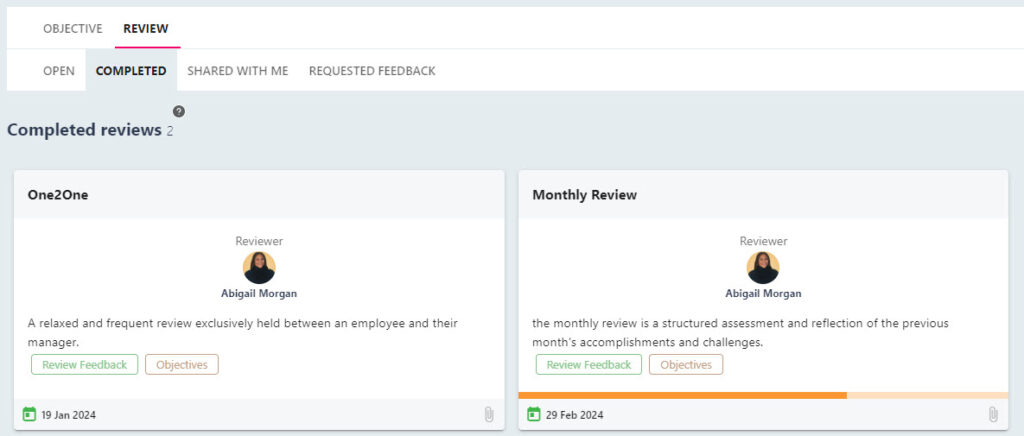This screenshot has width=1024, height=436.
Task: Open attachments paperclip on One2One card
Action: [488, 414]
